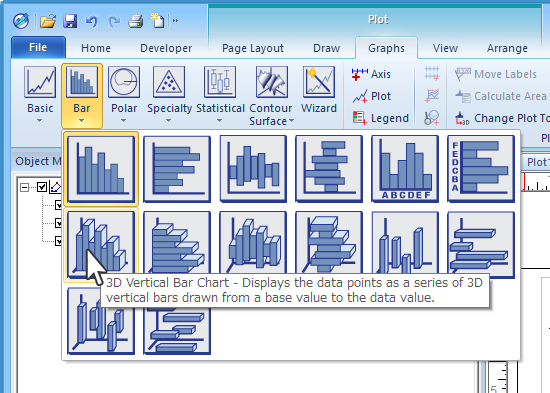550x393 pixels.
Task: Open file with the folder icon
Action: pyautogui.click(x=48, y=21)
